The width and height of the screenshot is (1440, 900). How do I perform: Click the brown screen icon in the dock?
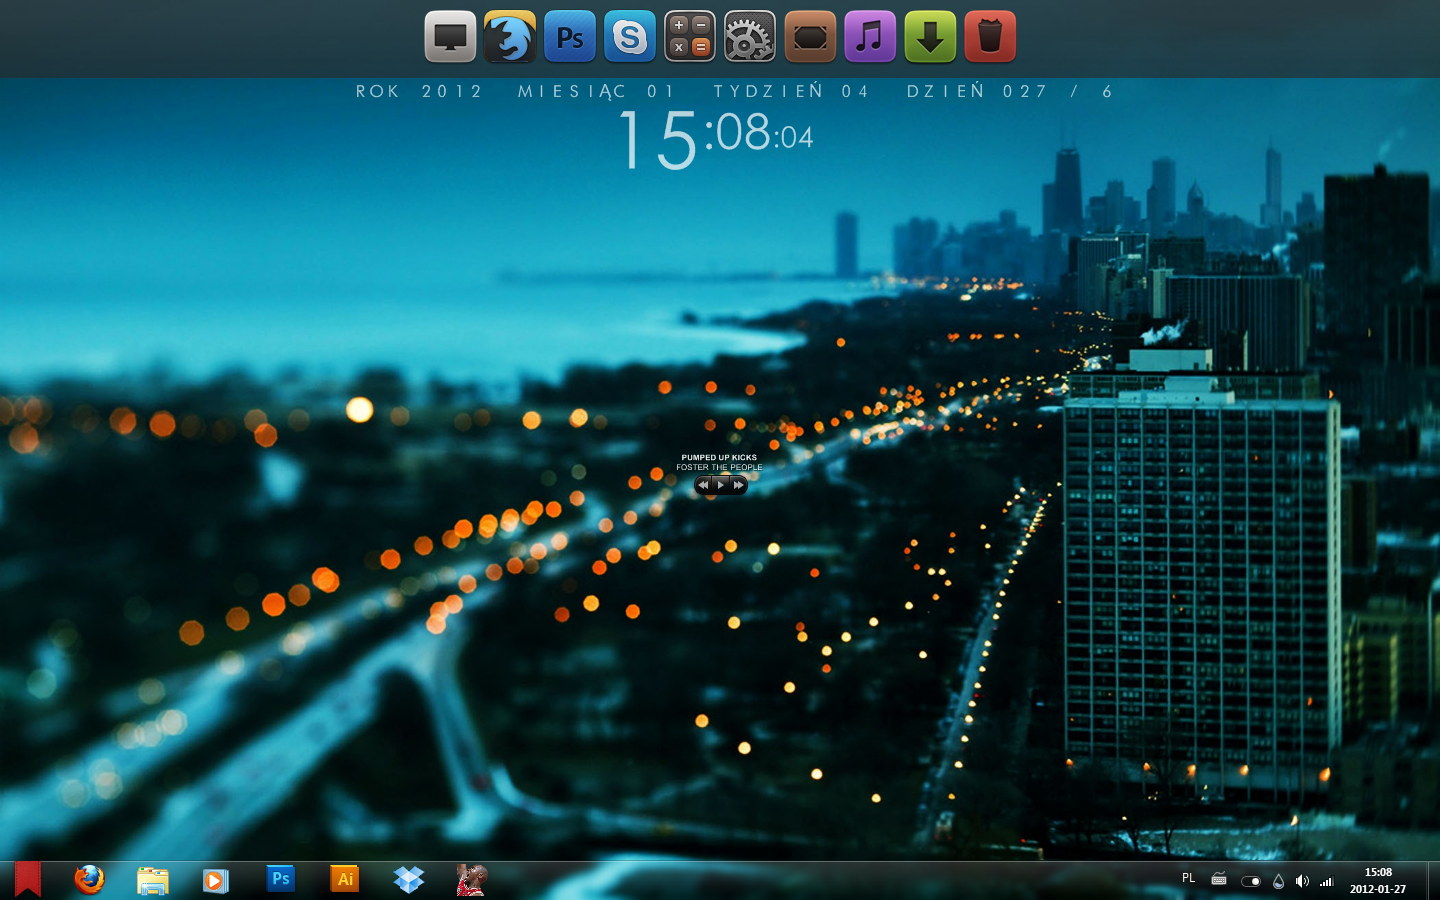[x=810, y=37]
